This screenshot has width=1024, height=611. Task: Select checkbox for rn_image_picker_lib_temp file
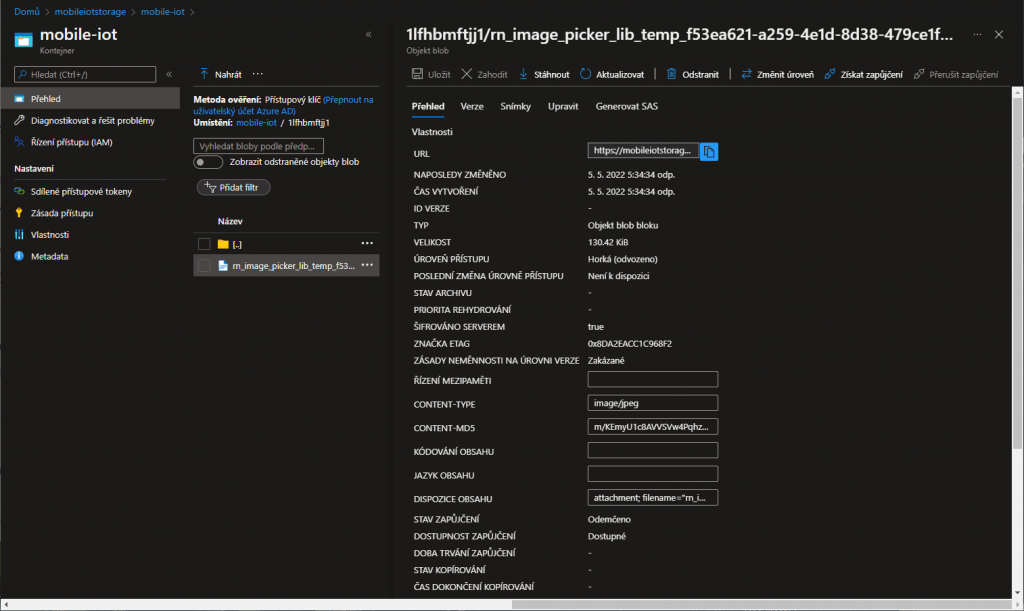[x=204, y=266]
